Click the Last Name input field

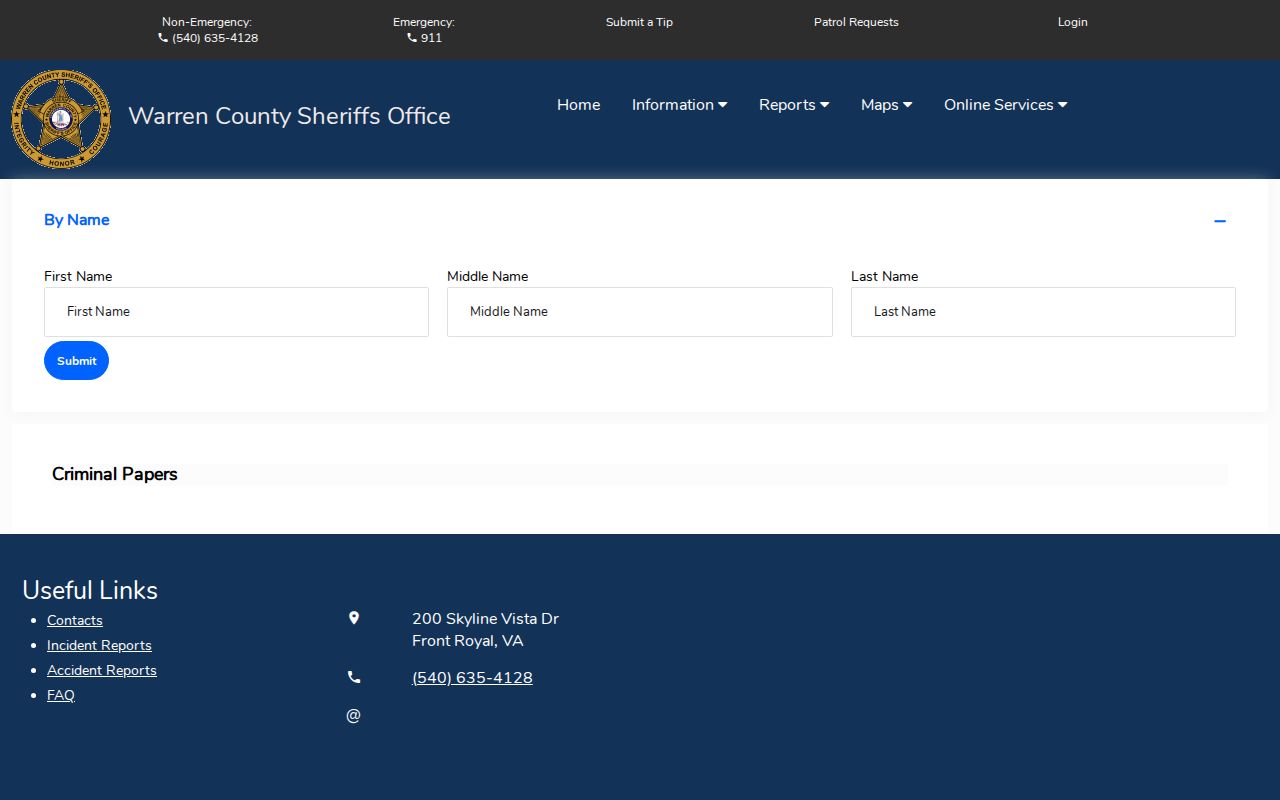pos(1043,312)
